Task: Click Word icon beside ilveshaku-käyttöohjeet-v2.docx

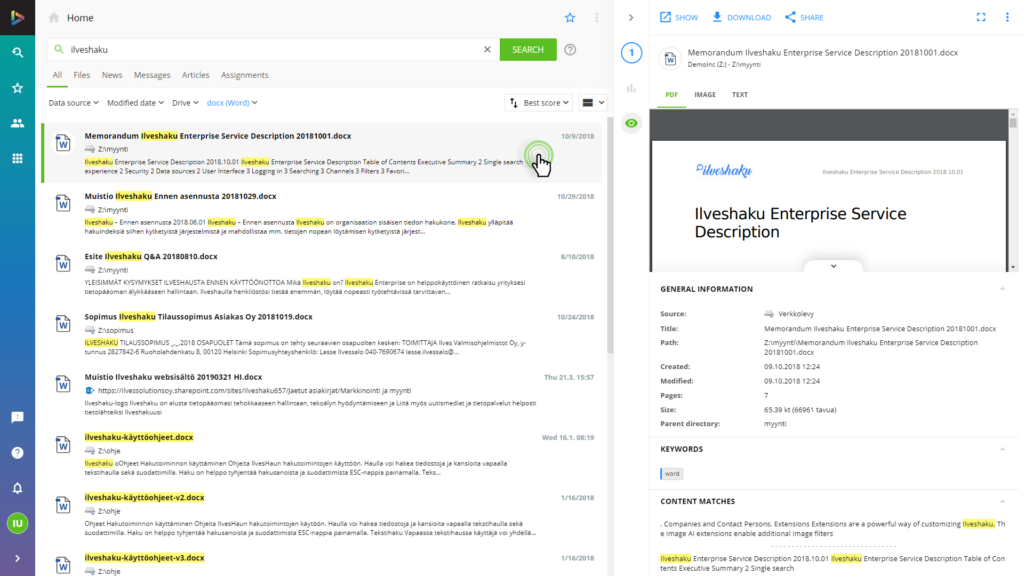Action: 63,505
